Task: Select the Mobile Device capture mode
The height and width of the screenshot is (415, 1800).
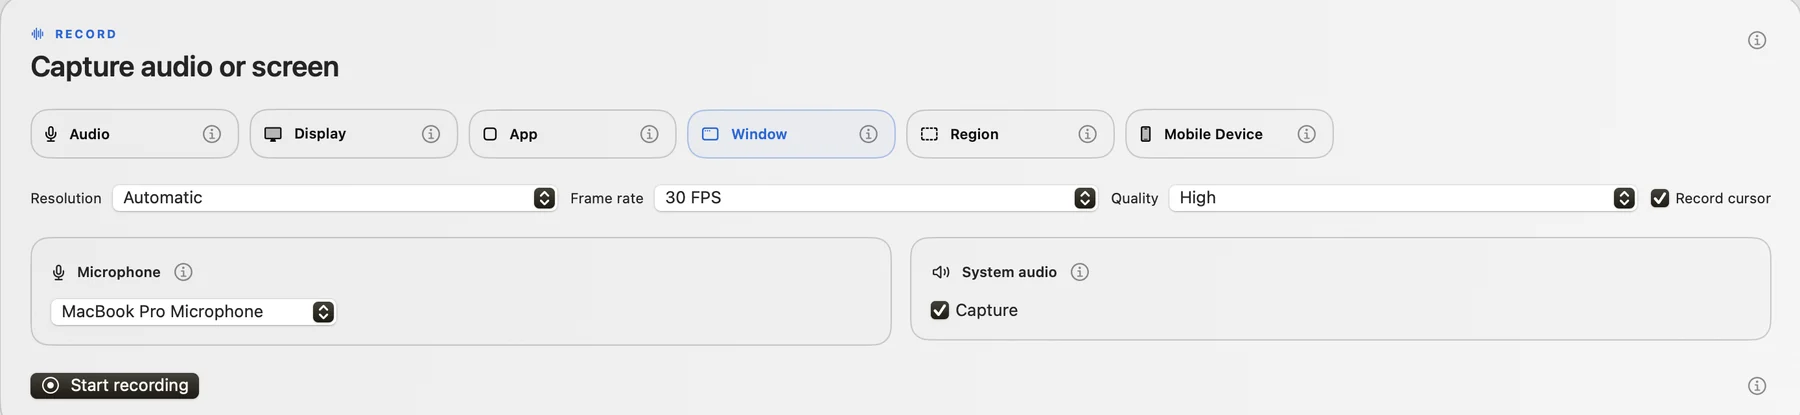Action: tap(1229, 134)
